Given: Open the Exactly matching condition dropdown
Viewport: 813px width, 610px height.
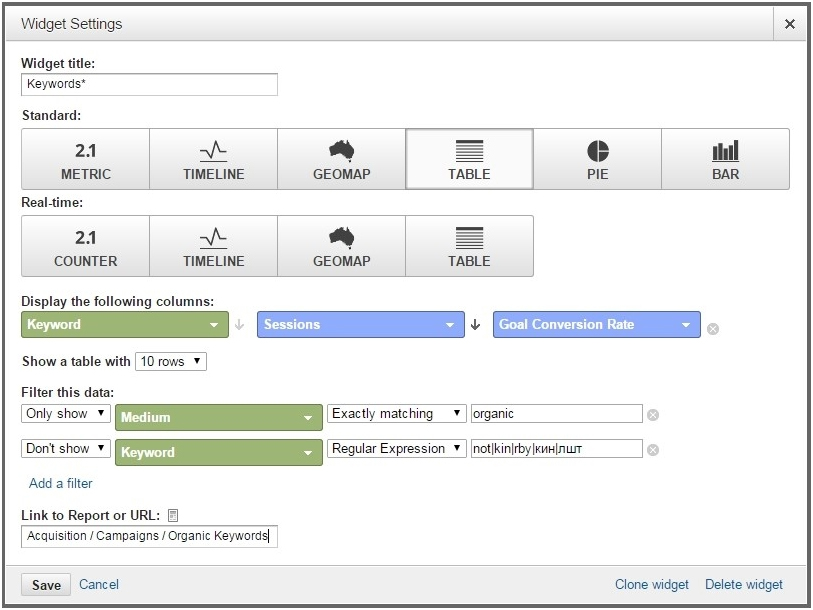Looking at the screenshot, I should click(x=397, y=413).
